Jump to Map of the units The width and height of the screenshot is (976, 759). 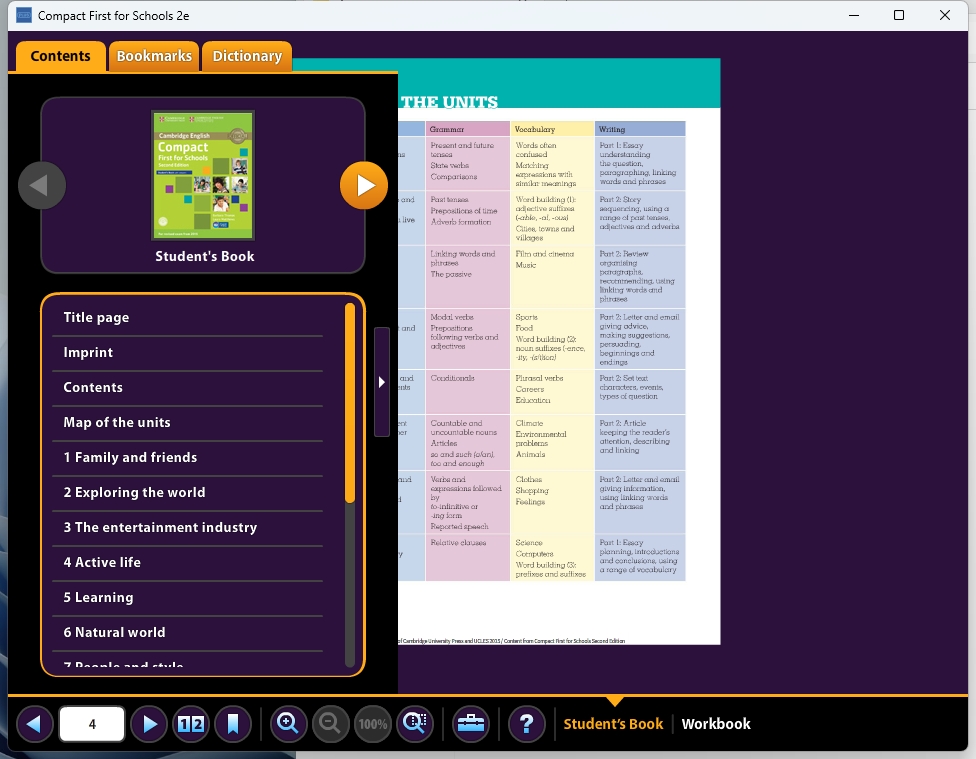(x=187, y=422)
